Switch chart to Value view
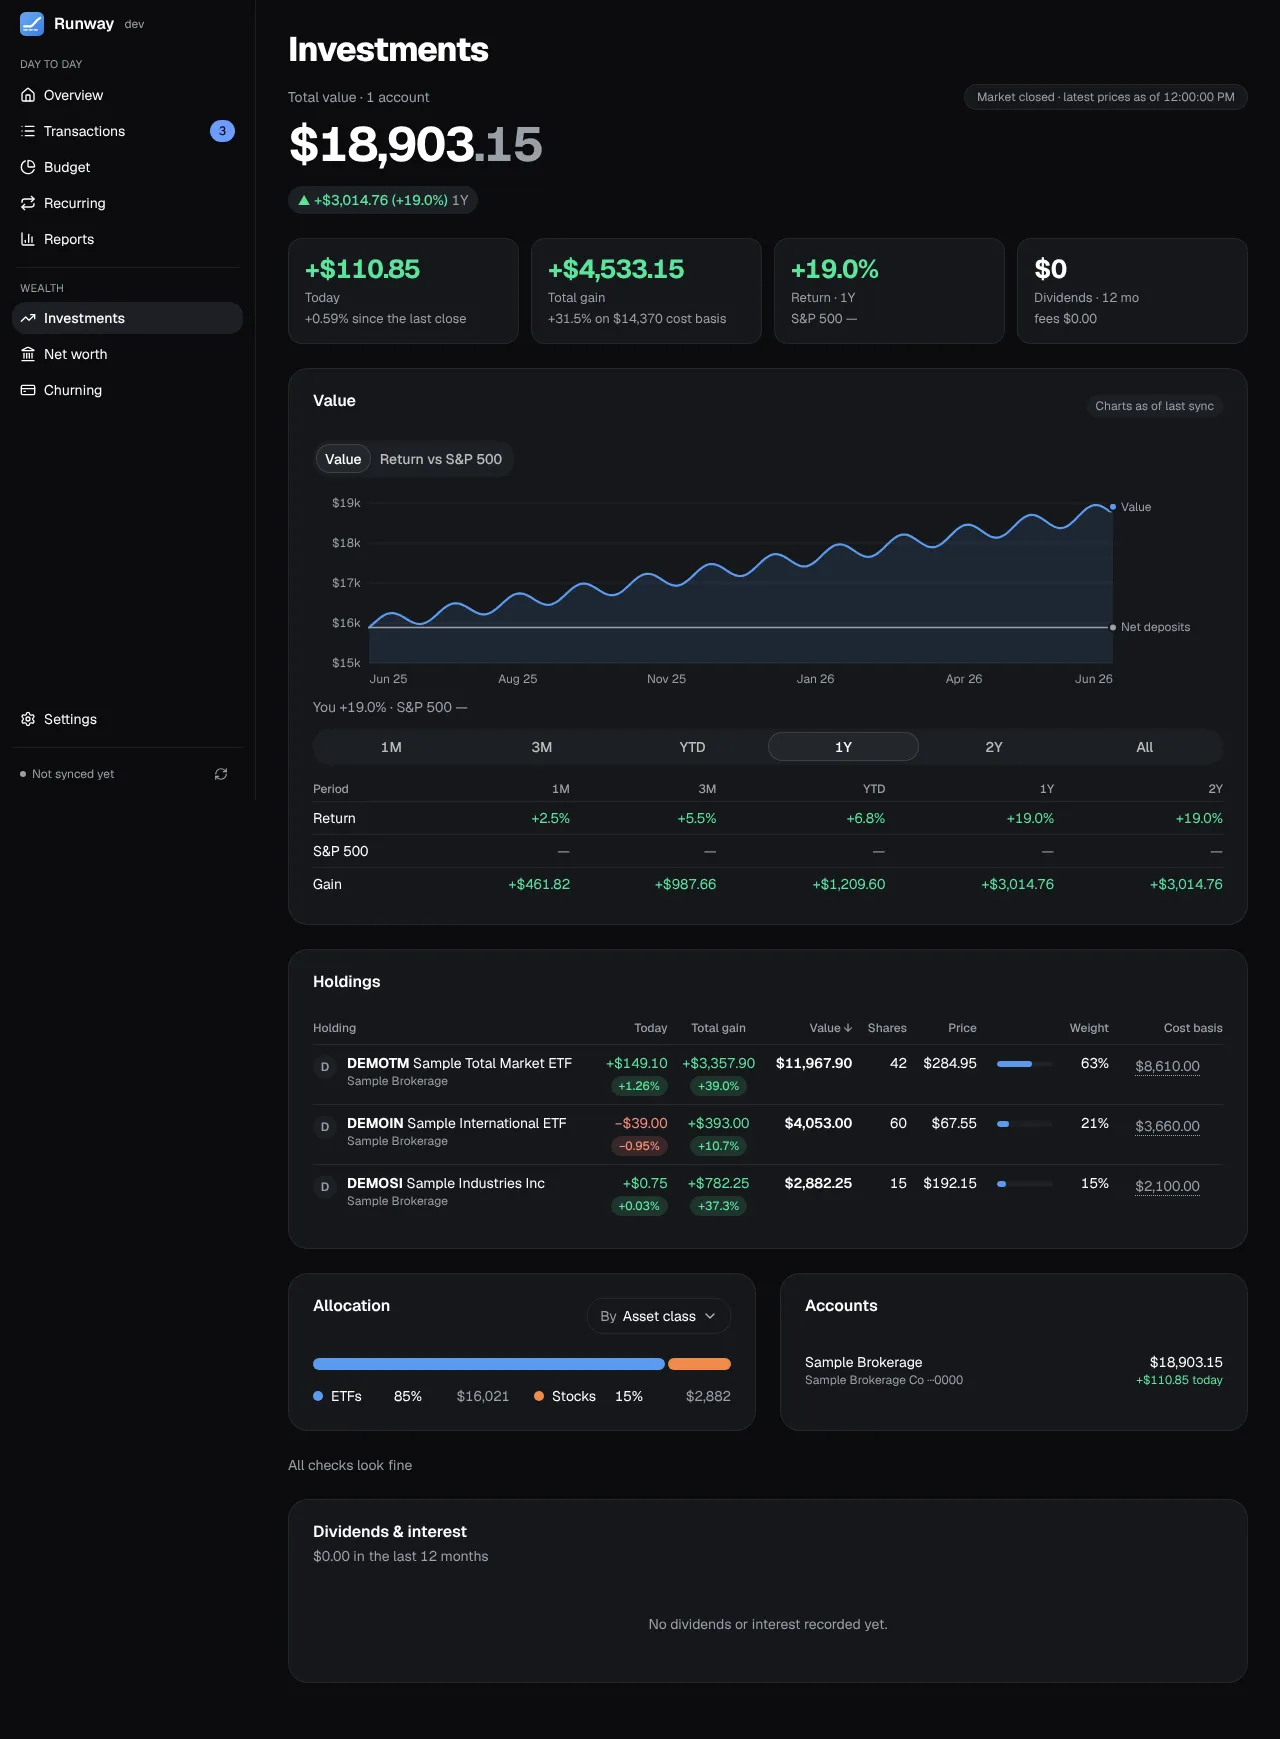 coord(343,459)
